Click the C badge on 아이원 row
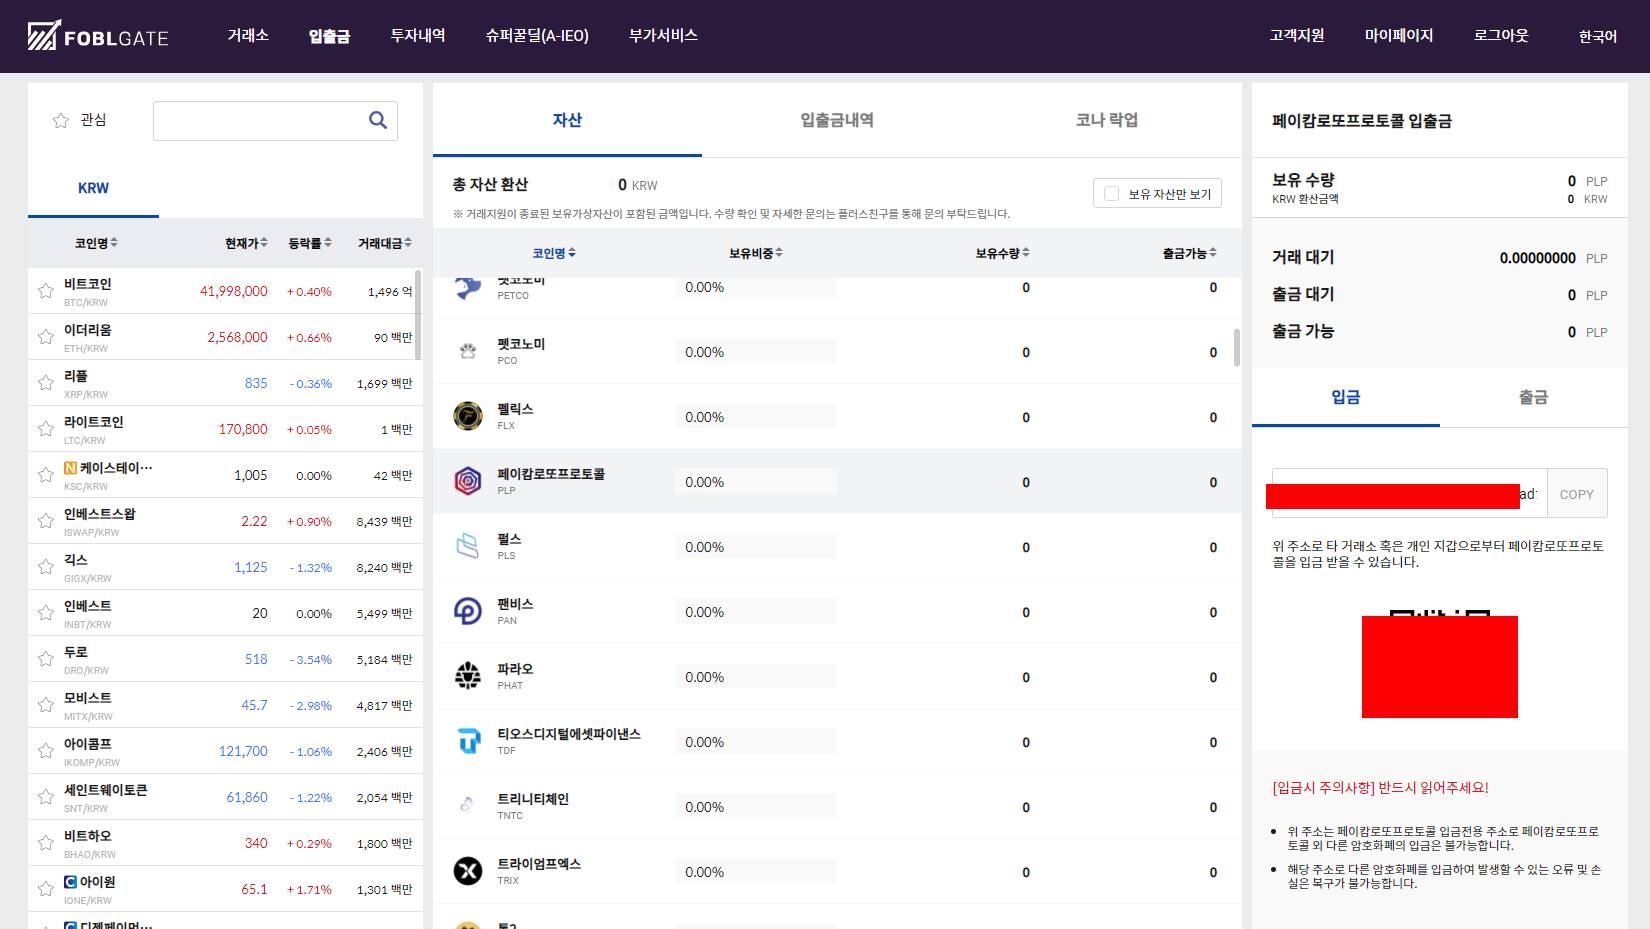Image resolution: width=1650 pixels, height=929 pixels. [70, 882]
